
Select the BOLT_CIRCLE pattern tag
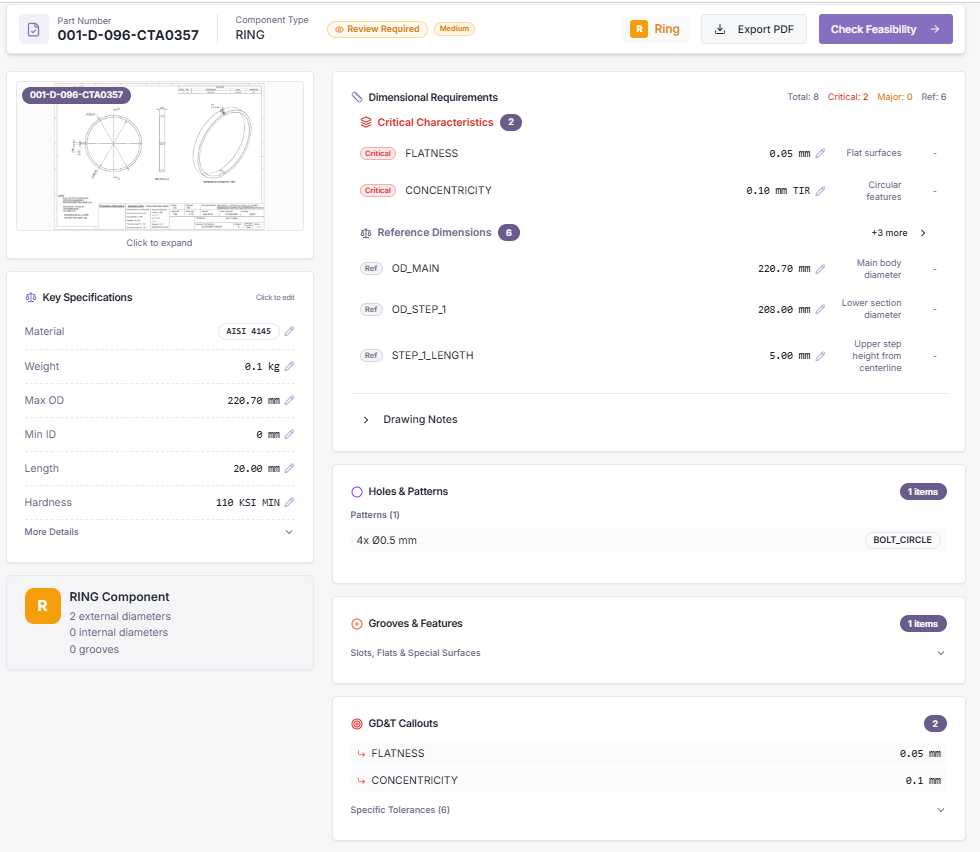pos(902,540)
